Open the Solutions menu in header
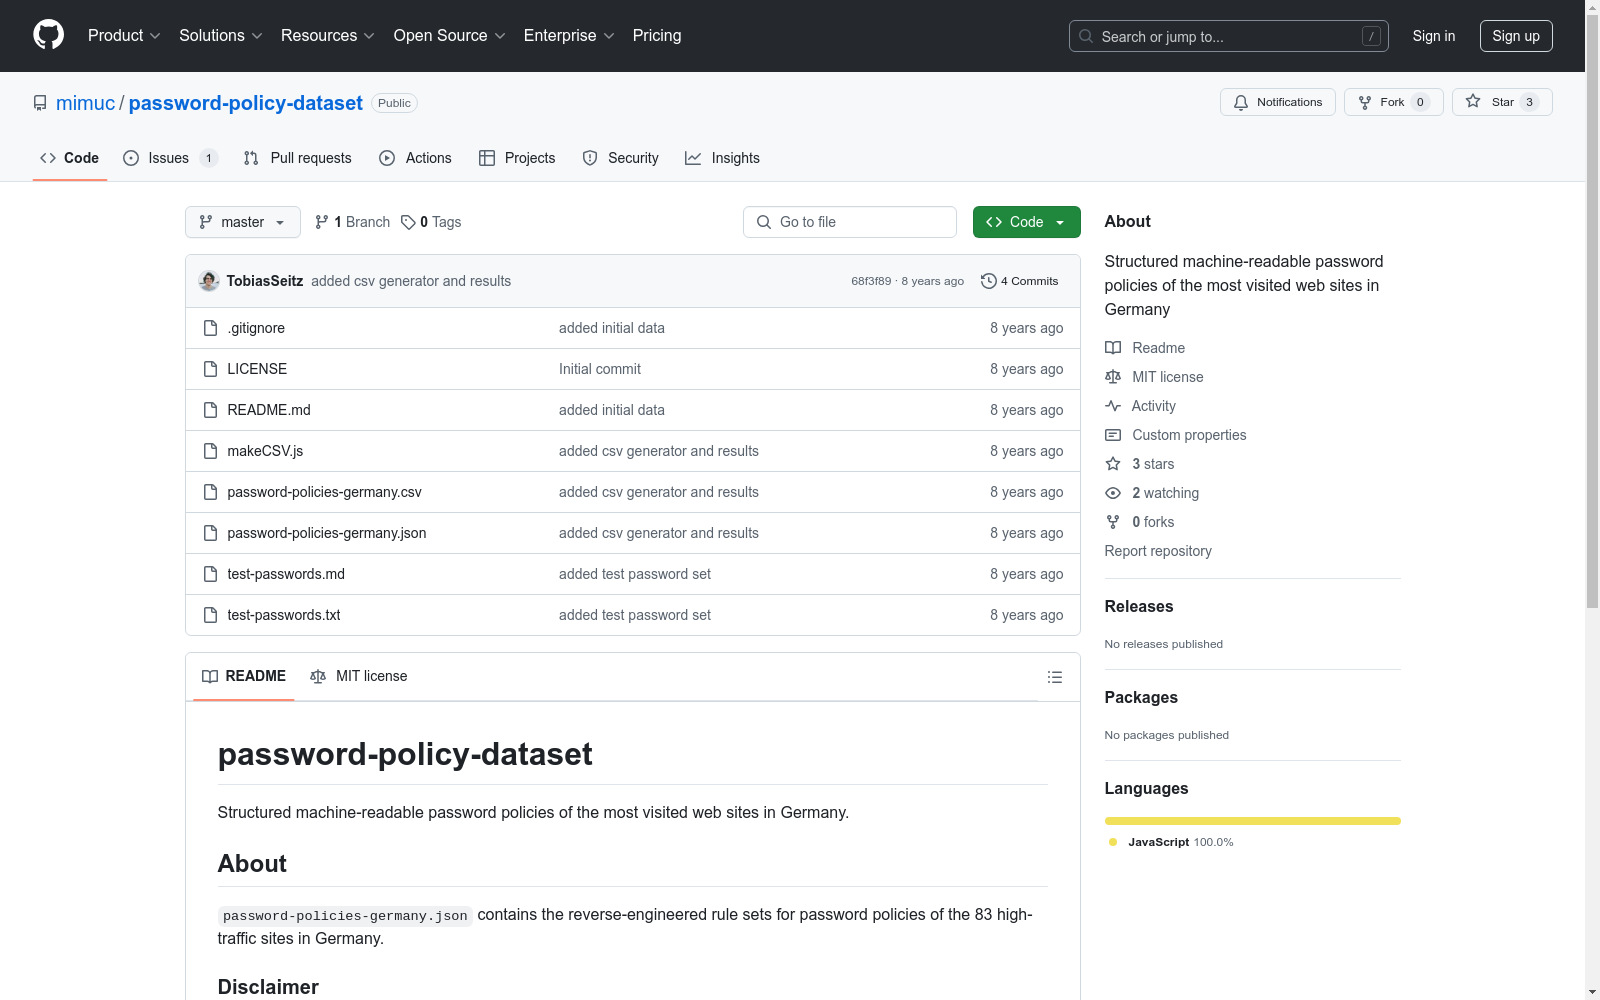 tap(220, 36)
